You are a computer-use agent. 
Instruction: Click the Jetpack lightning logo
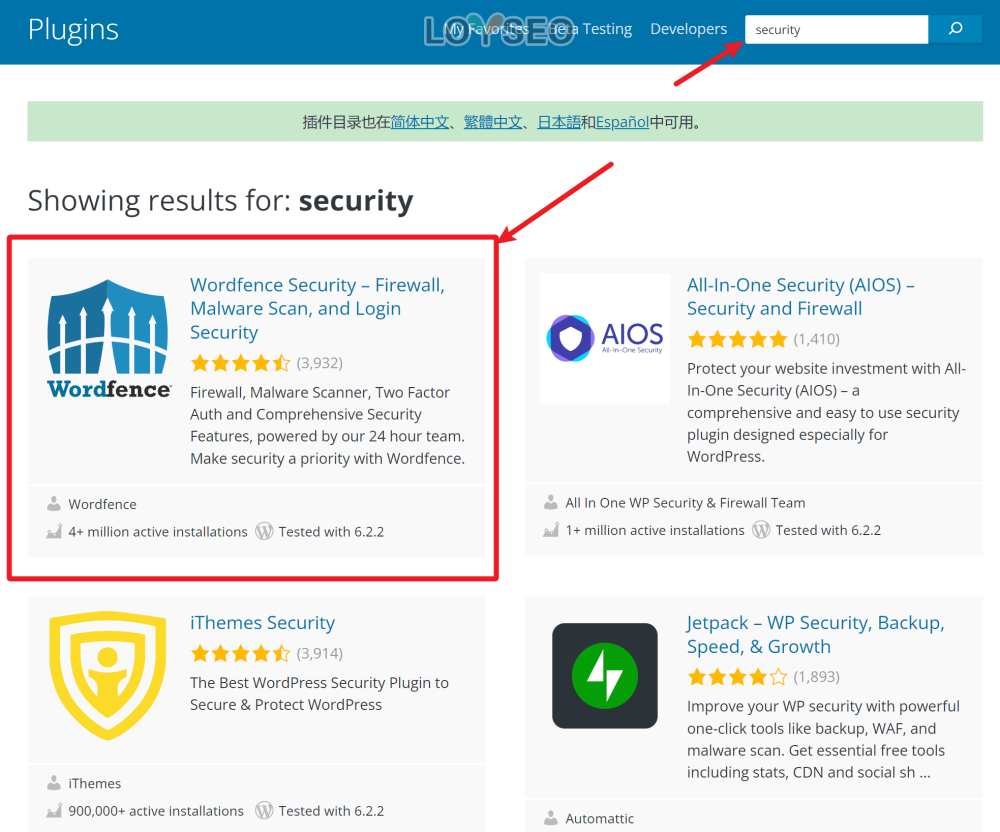(x=605, y=676)
